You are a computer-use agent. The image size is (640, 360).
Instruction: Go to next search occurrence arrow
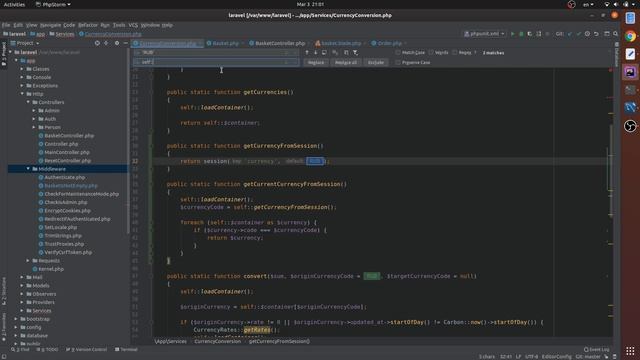(x=316, y=53)
